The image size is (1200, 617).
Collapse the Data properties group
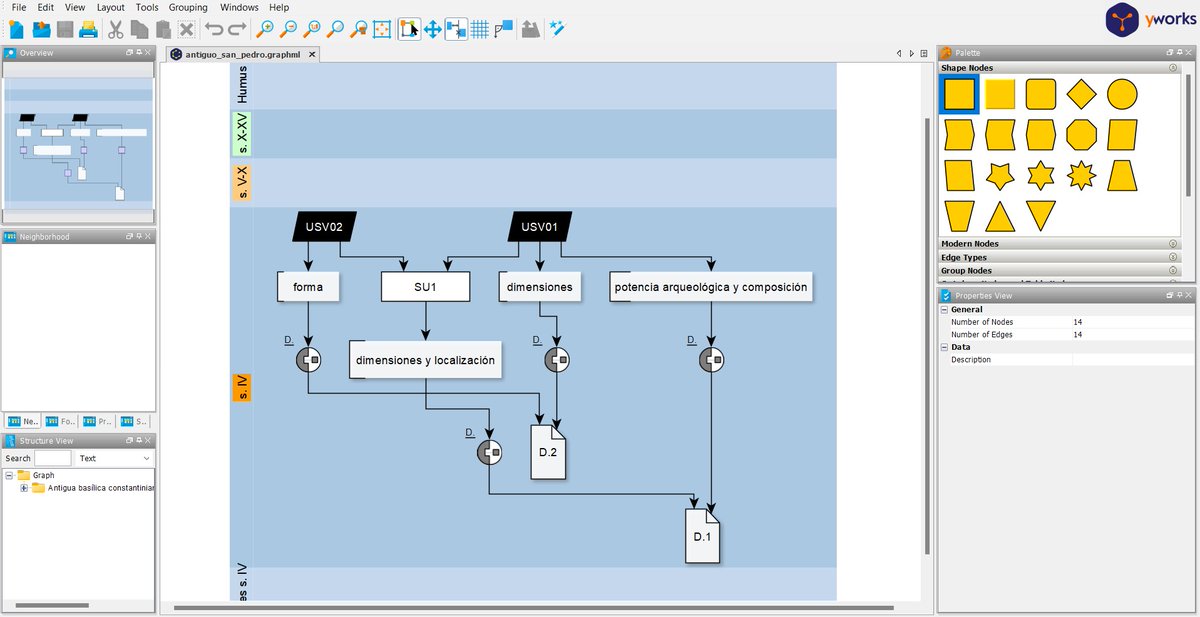pos(944,347)
